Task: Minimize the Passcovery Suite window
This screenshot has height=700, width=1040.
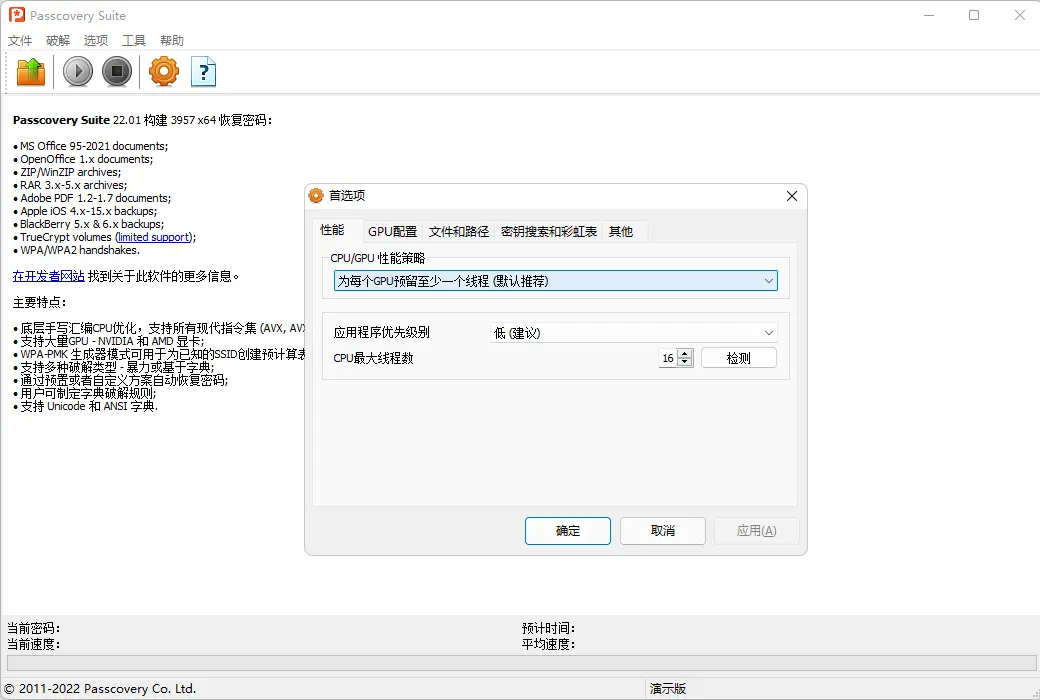Action: coord(929,15)
